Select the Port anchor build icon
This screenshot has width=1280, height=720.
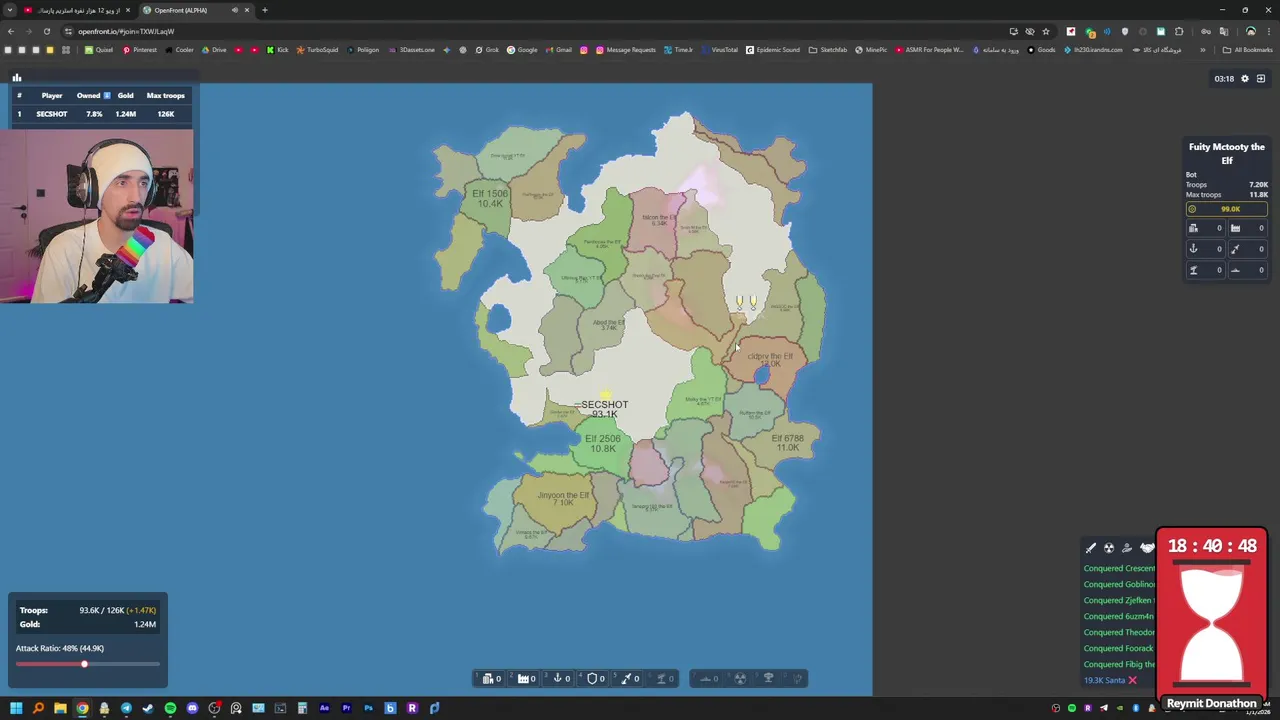click(x=560, y=679)
